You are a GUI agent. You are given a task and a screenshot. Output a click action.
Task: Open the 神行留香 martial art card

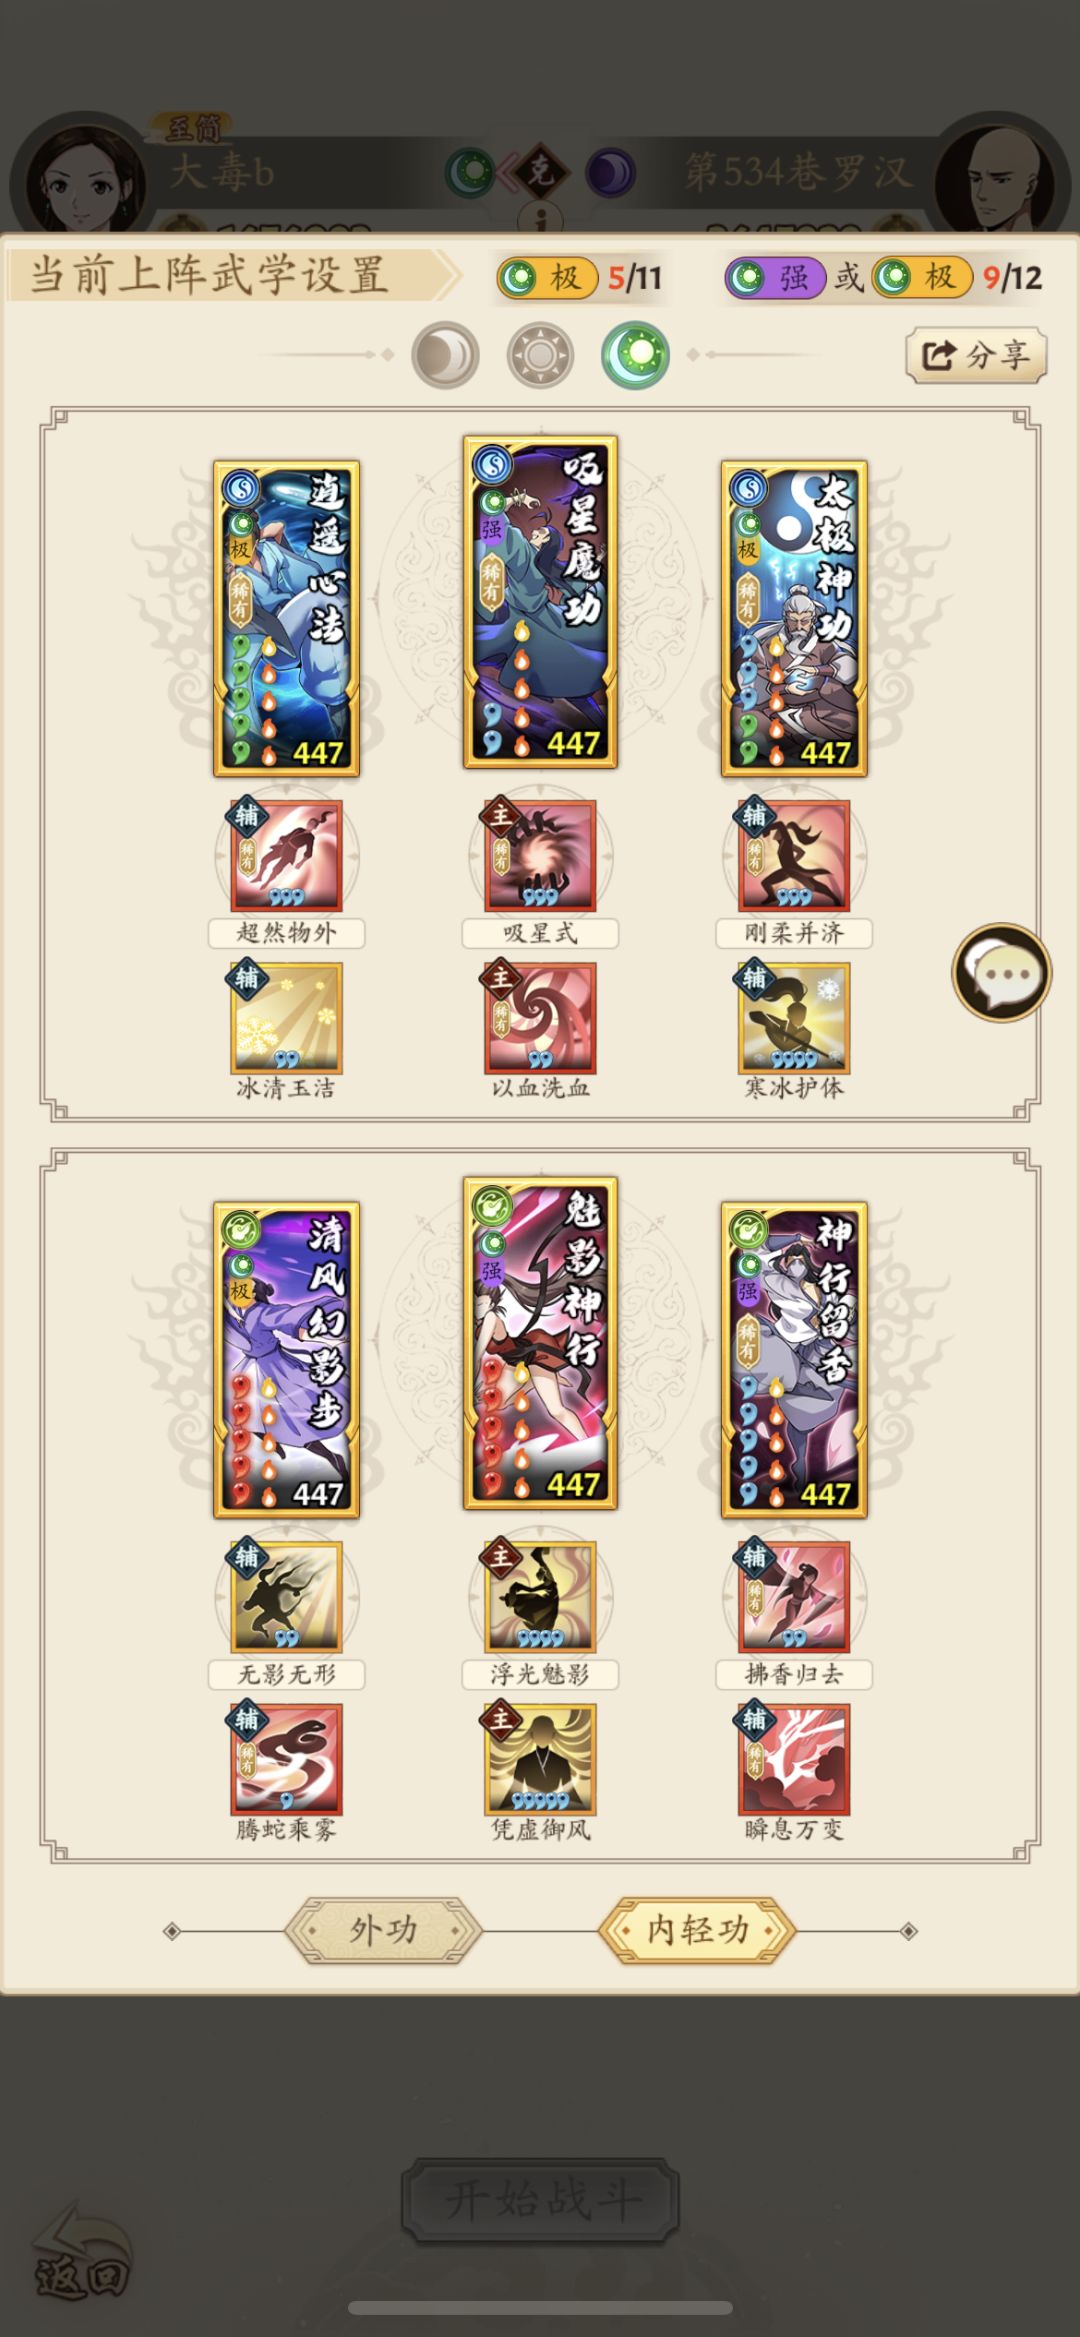click(794, 1360)
